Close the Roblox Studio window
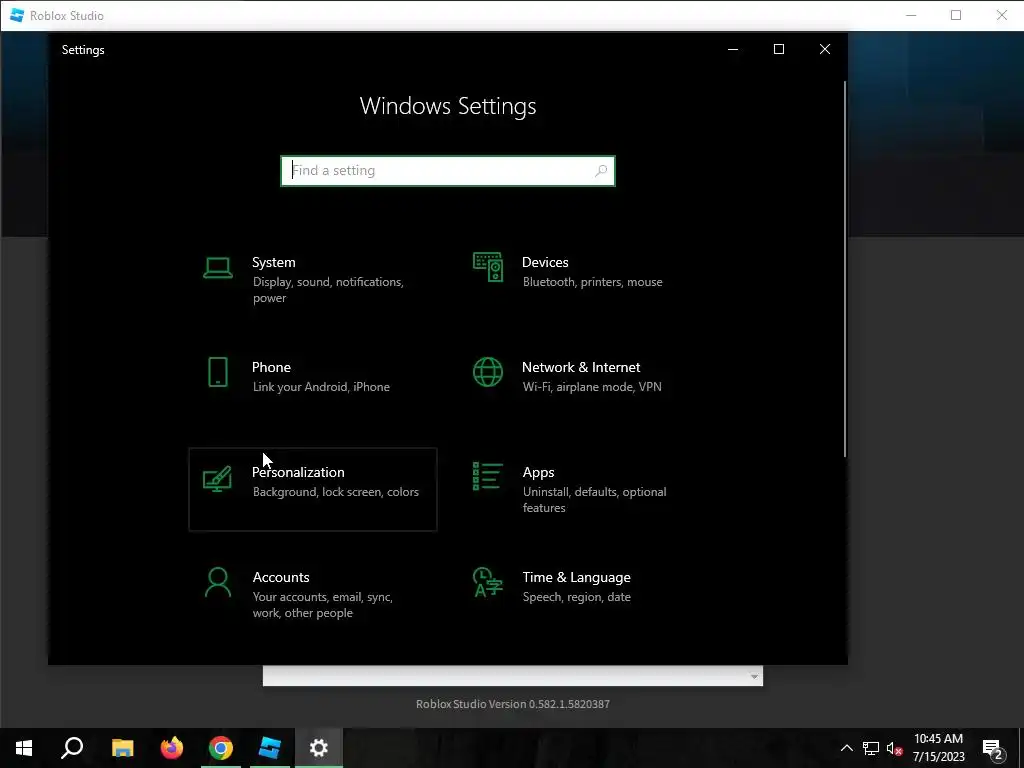This screenshot has height=768, width=1024. click(x=1002, y=15)
